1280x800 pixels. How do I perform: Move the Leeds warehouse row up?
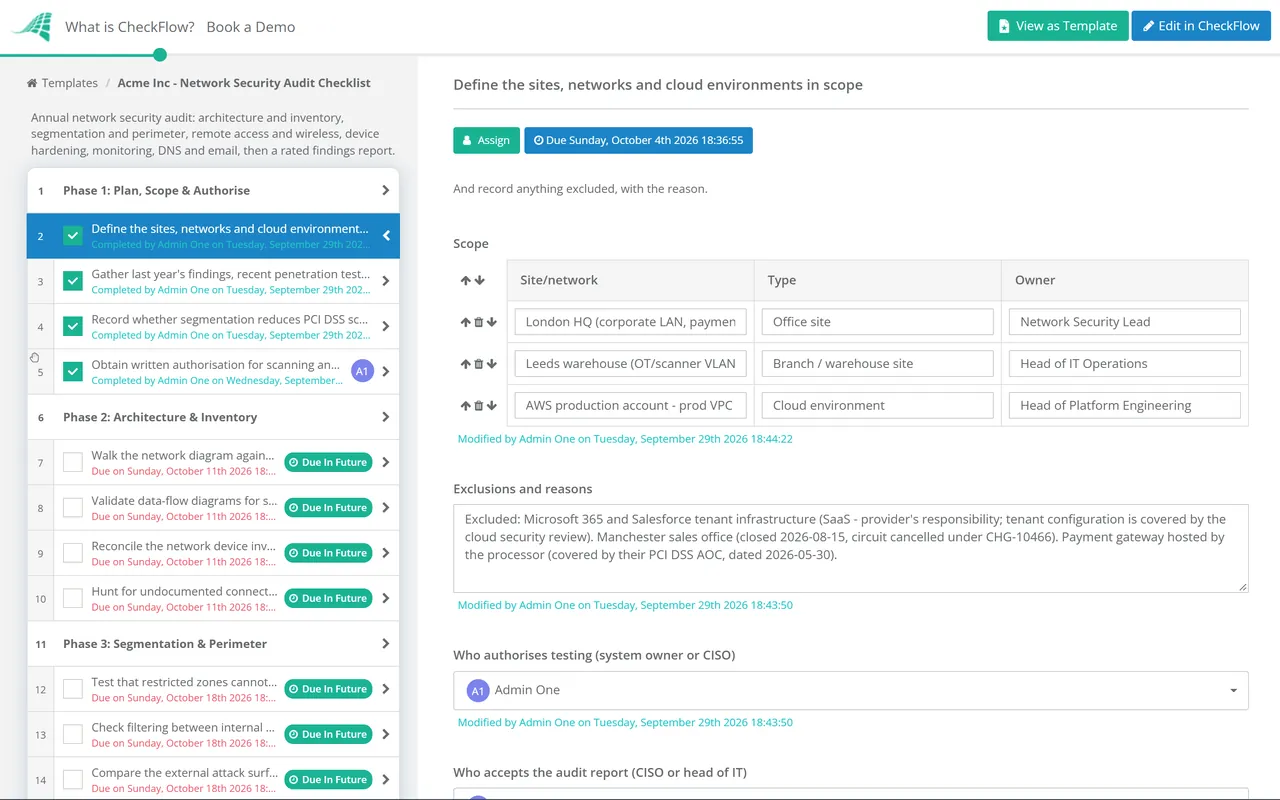465,364
